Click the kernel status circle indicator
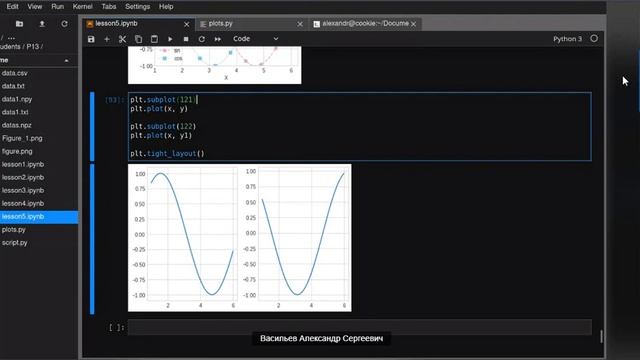This screenshot has height=360, width=640. (x=594, y=38)
